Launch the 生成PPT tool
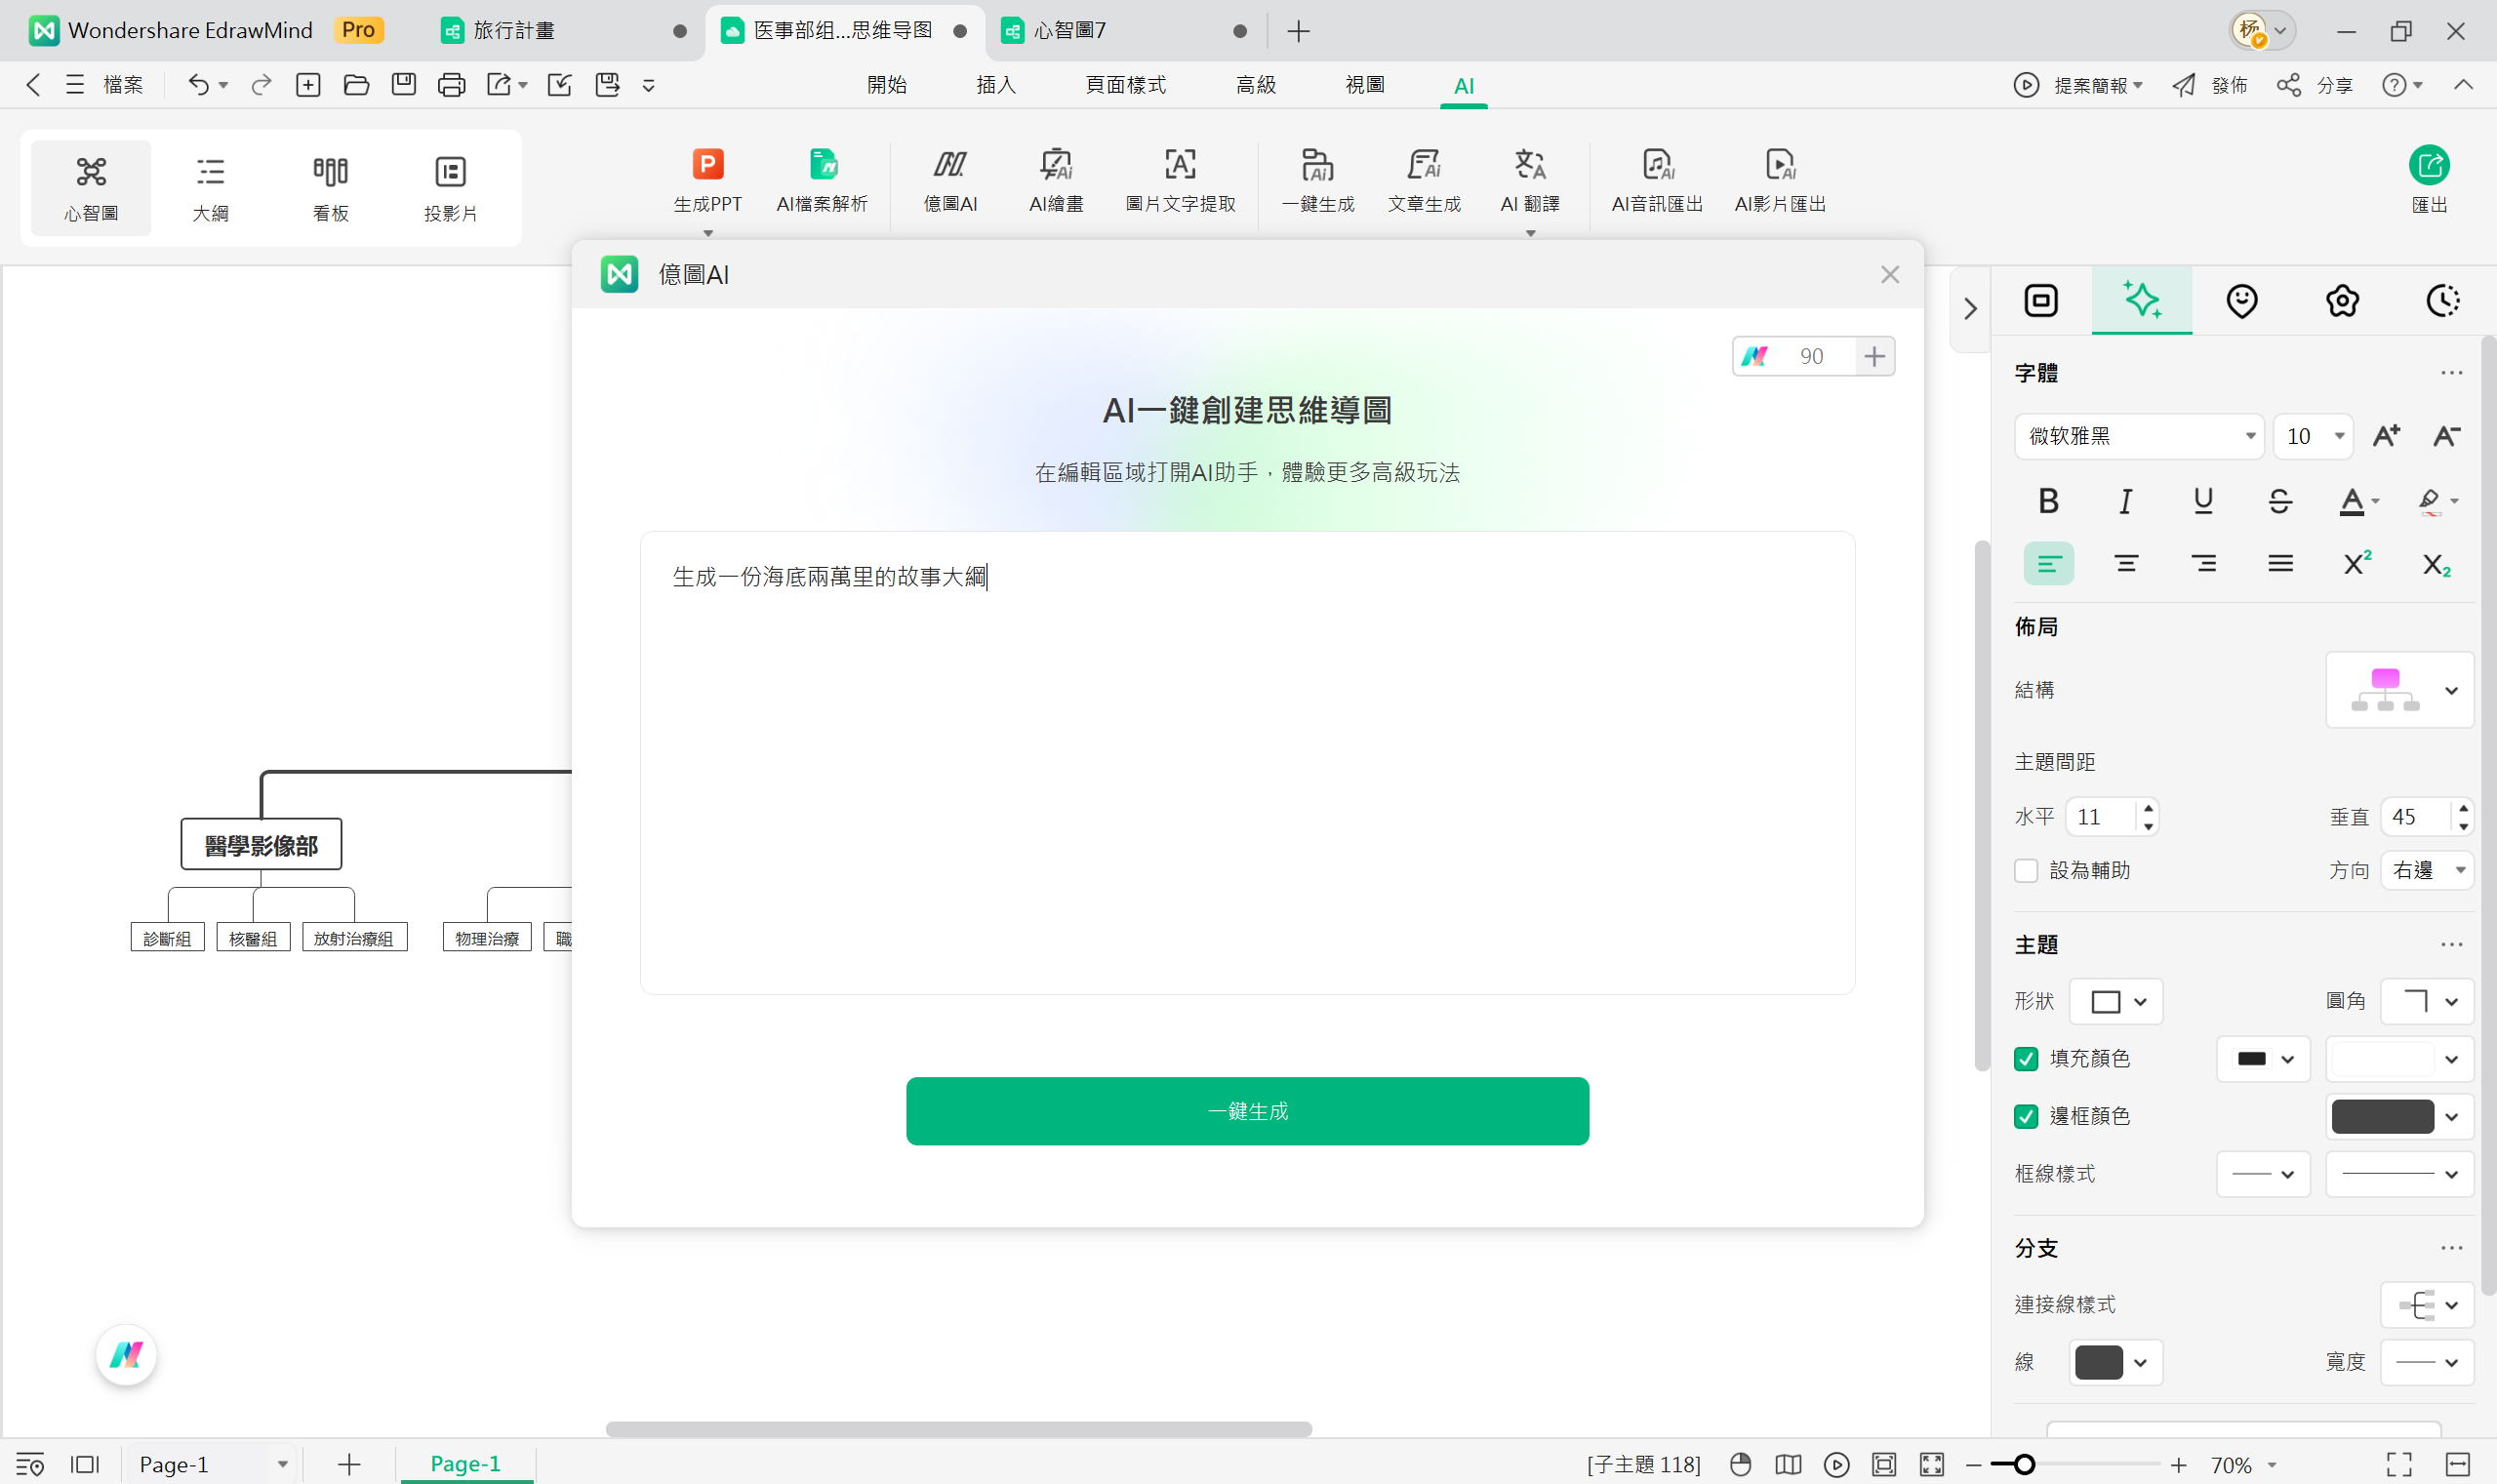 (x=707, y=178)
